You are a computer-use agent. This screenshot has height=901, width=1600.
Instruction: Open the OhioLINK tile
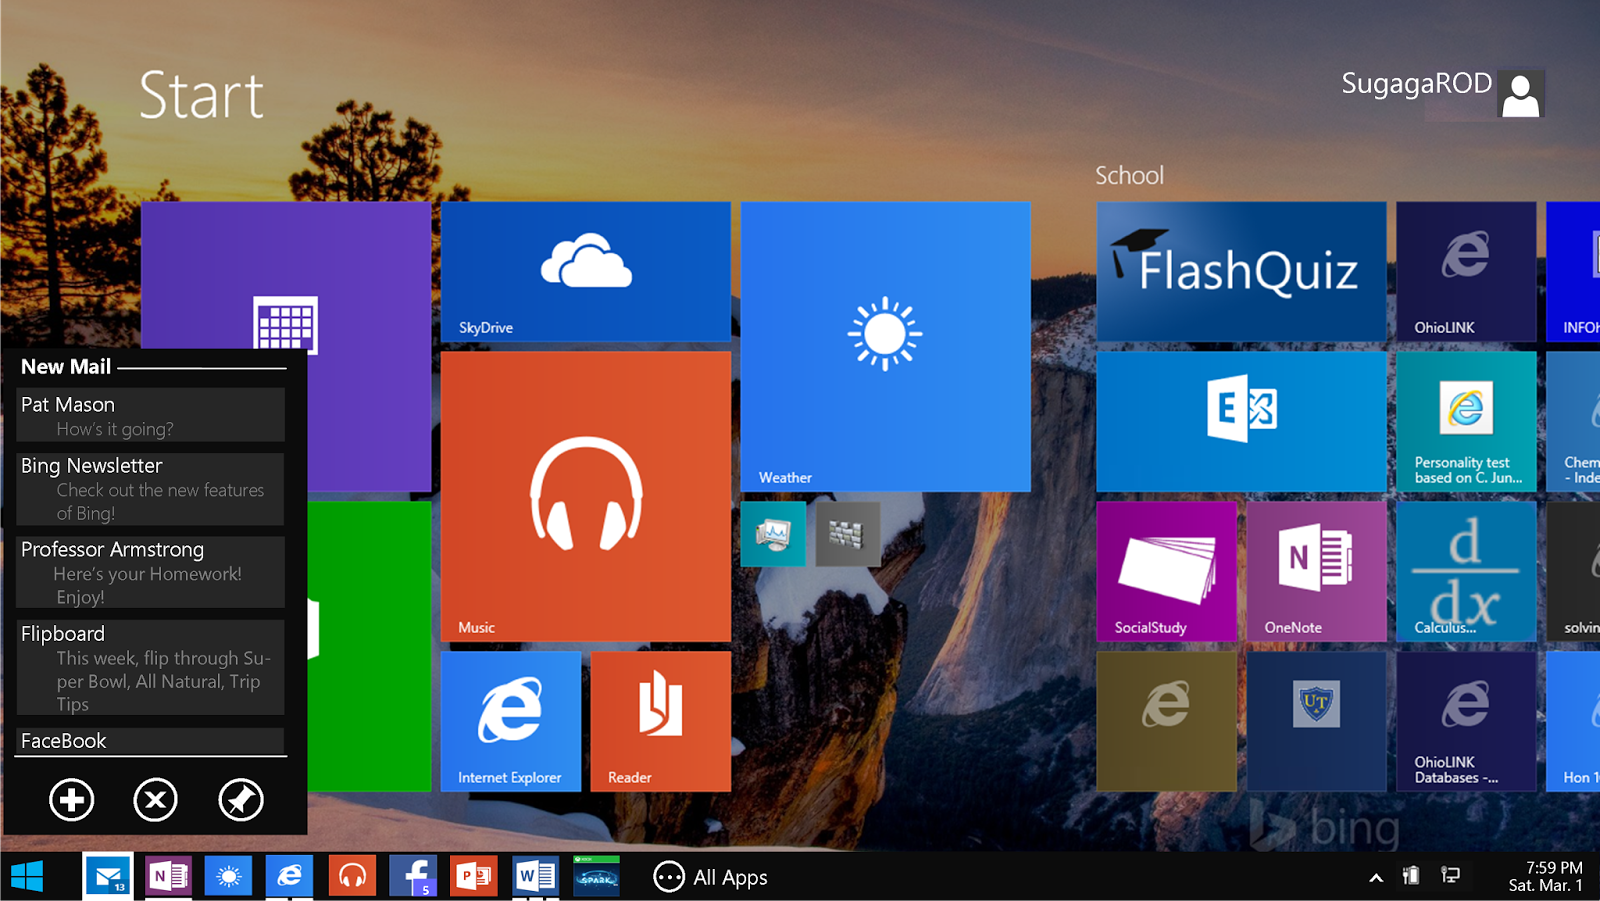pyautogui.click(x=1466, y=271)
